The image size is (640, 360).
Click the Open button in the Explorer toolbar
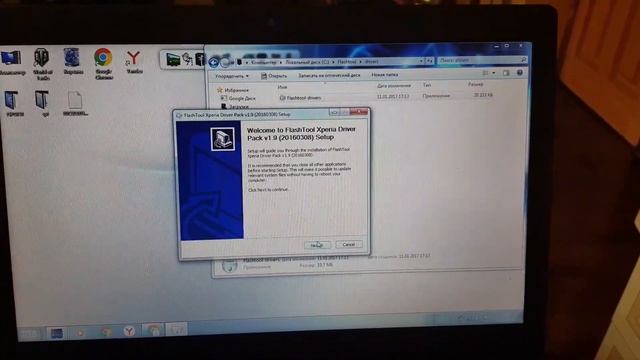point(274,76)
